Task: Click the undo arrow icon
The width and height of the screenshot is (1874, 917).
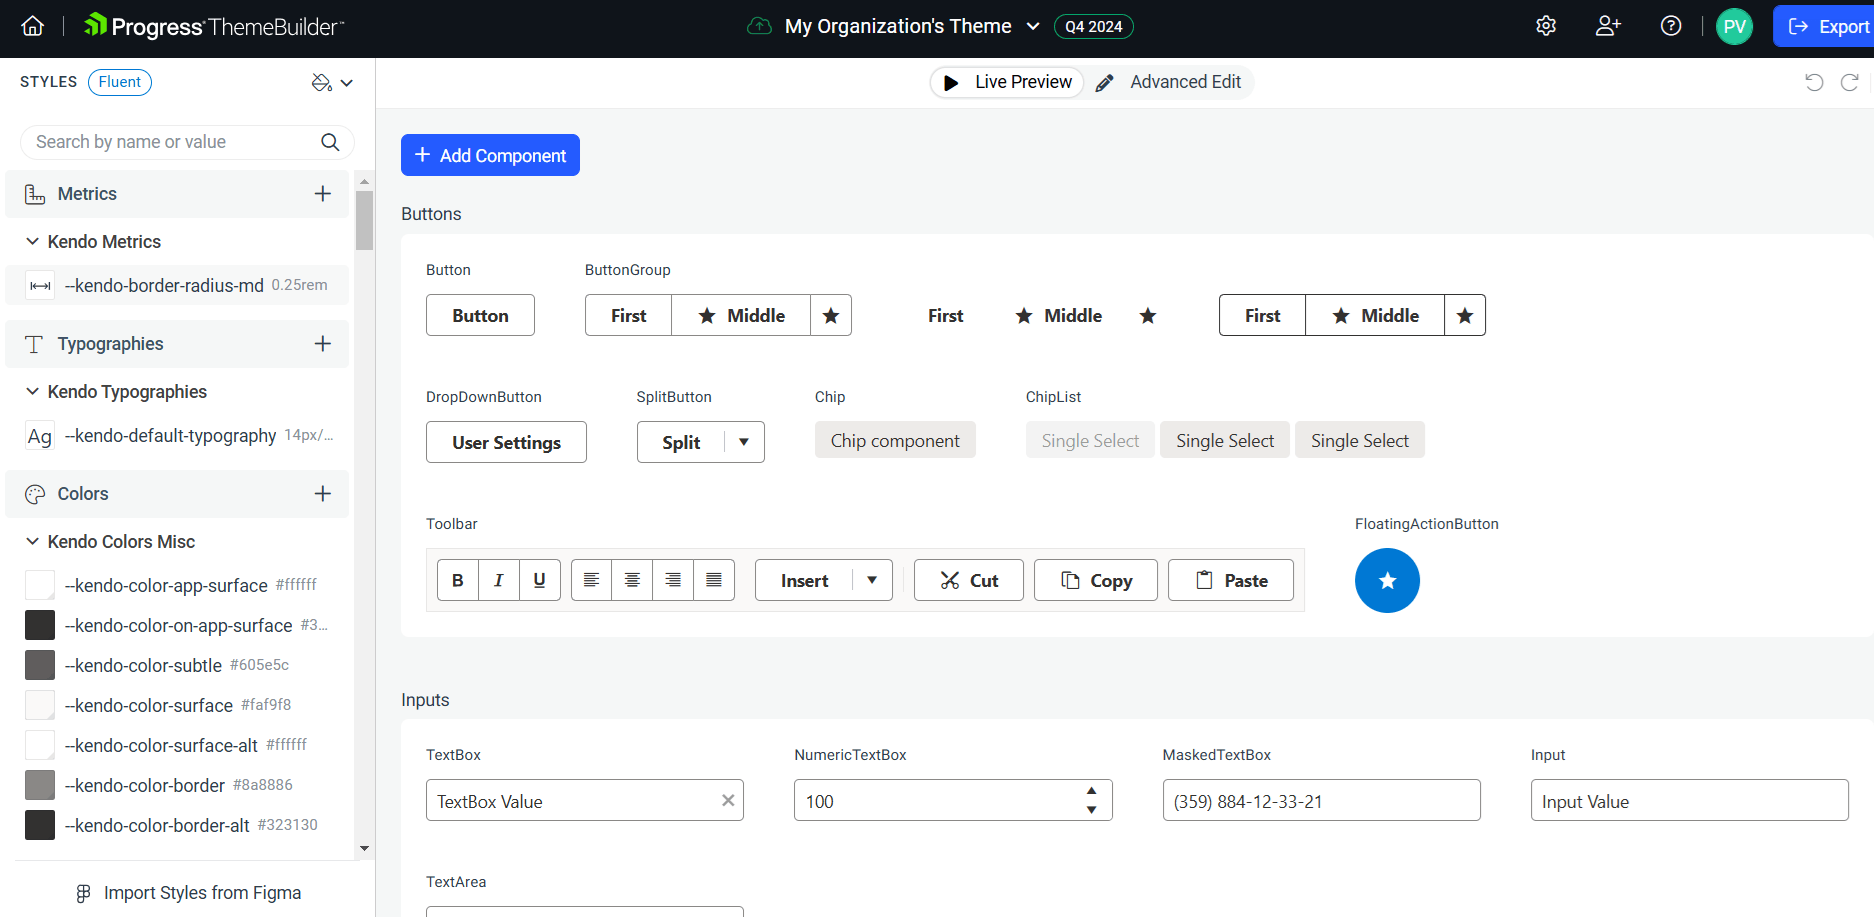Action: click(x=1814, y=82)
